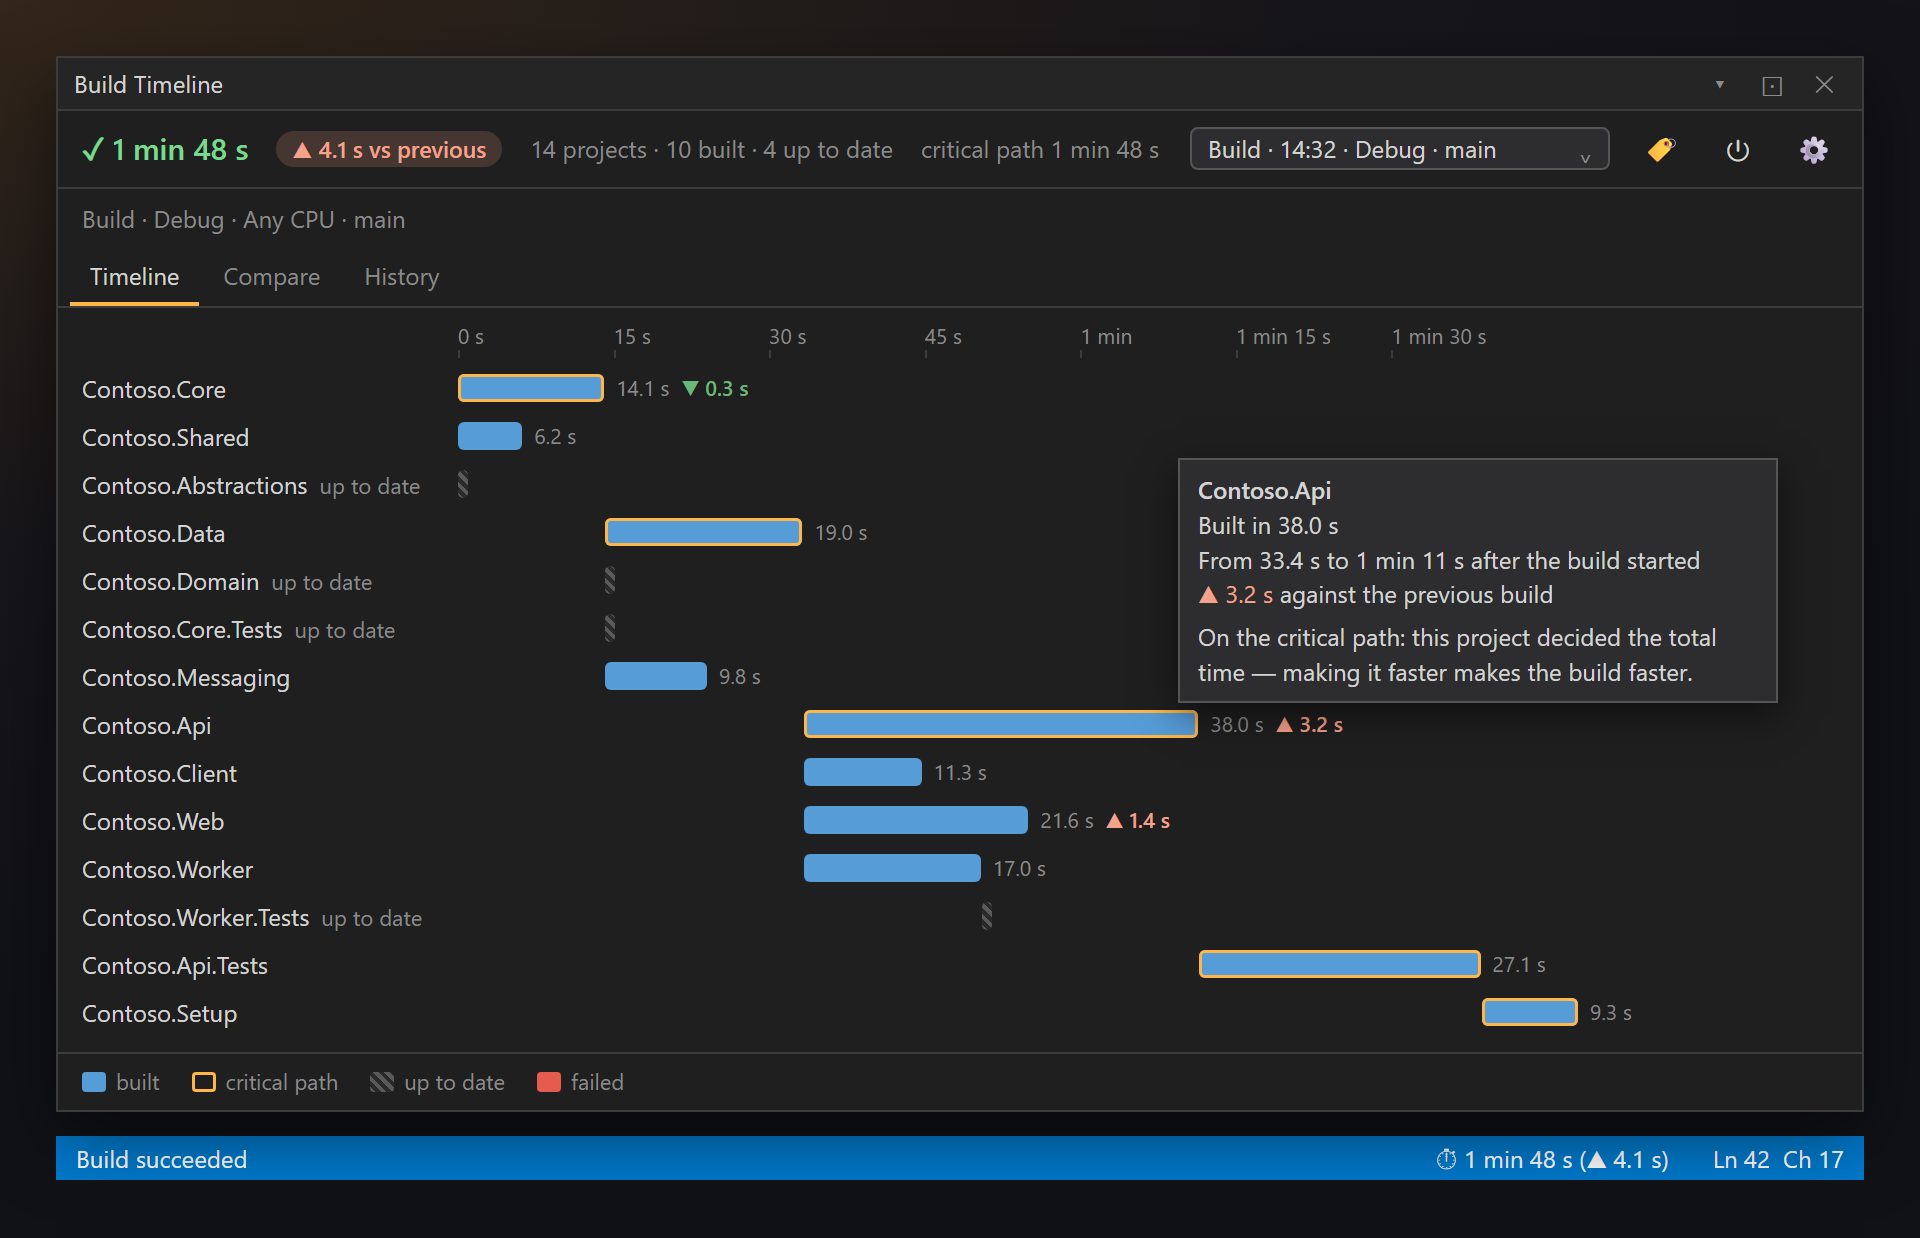This screenshot has height=1238, width=1920.
Task: Click the power icon in toolbar
Action: coord(1738,150)
